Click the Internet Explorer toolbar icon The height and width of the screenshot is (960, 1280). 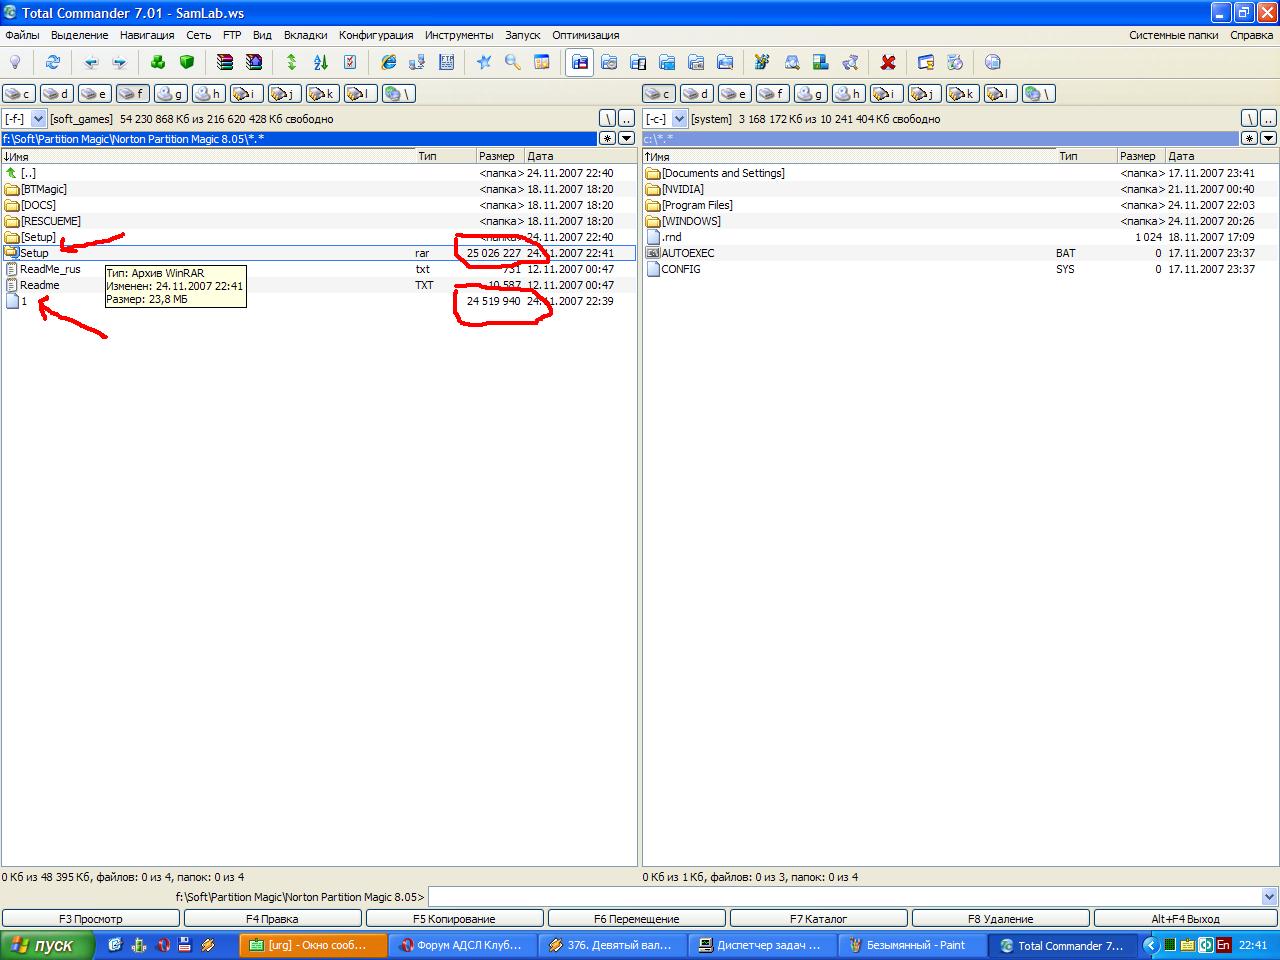(x=388, y=62)
